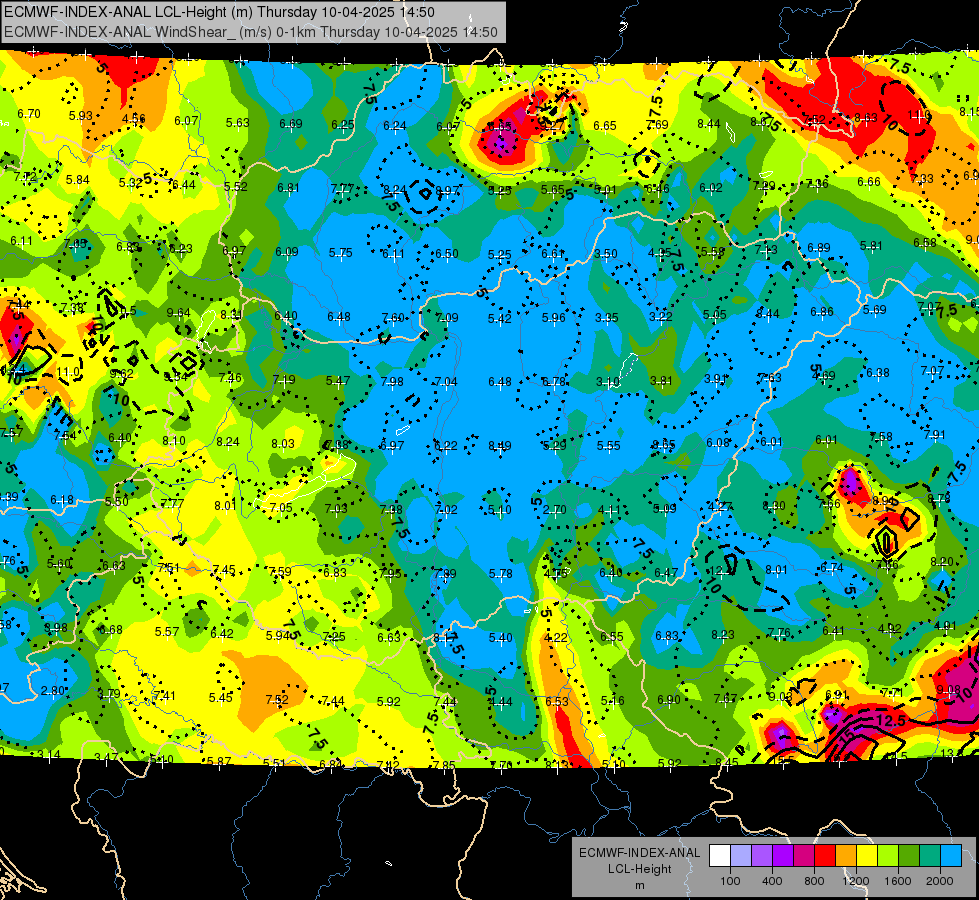This screenshot has width=979, height=900.
Task: Click the teal legend swatch
Action: tap(930, 855)
